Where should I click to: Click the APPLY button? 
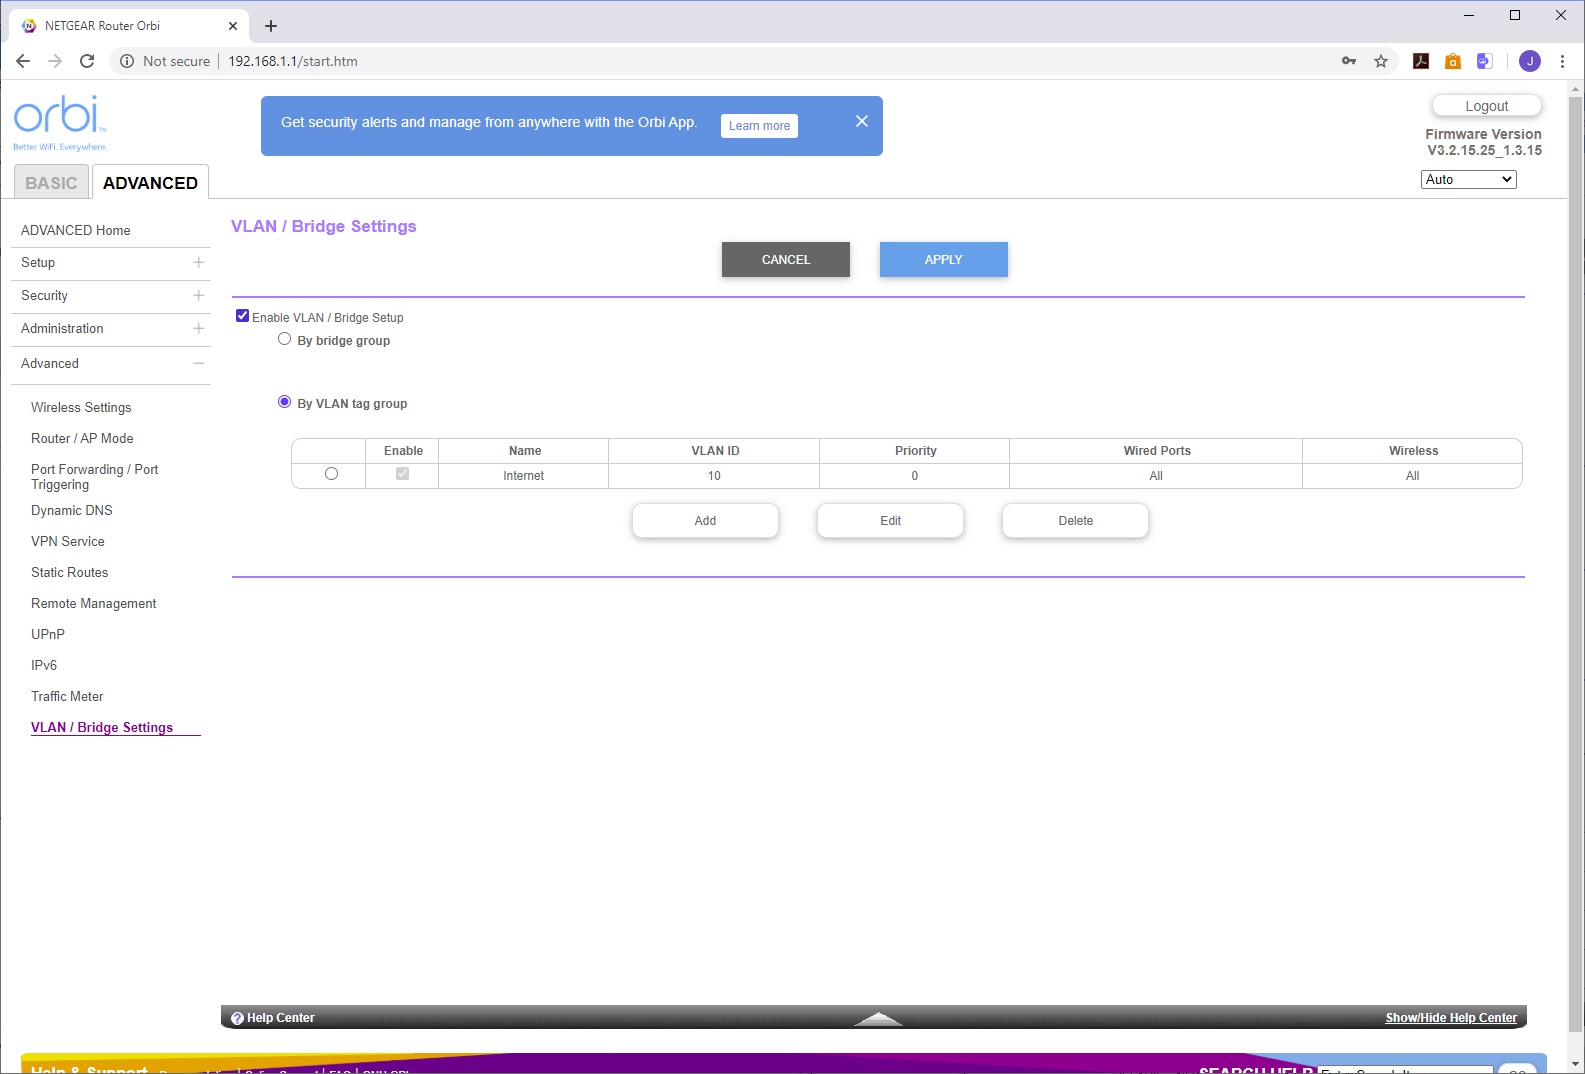click(944, 260)
